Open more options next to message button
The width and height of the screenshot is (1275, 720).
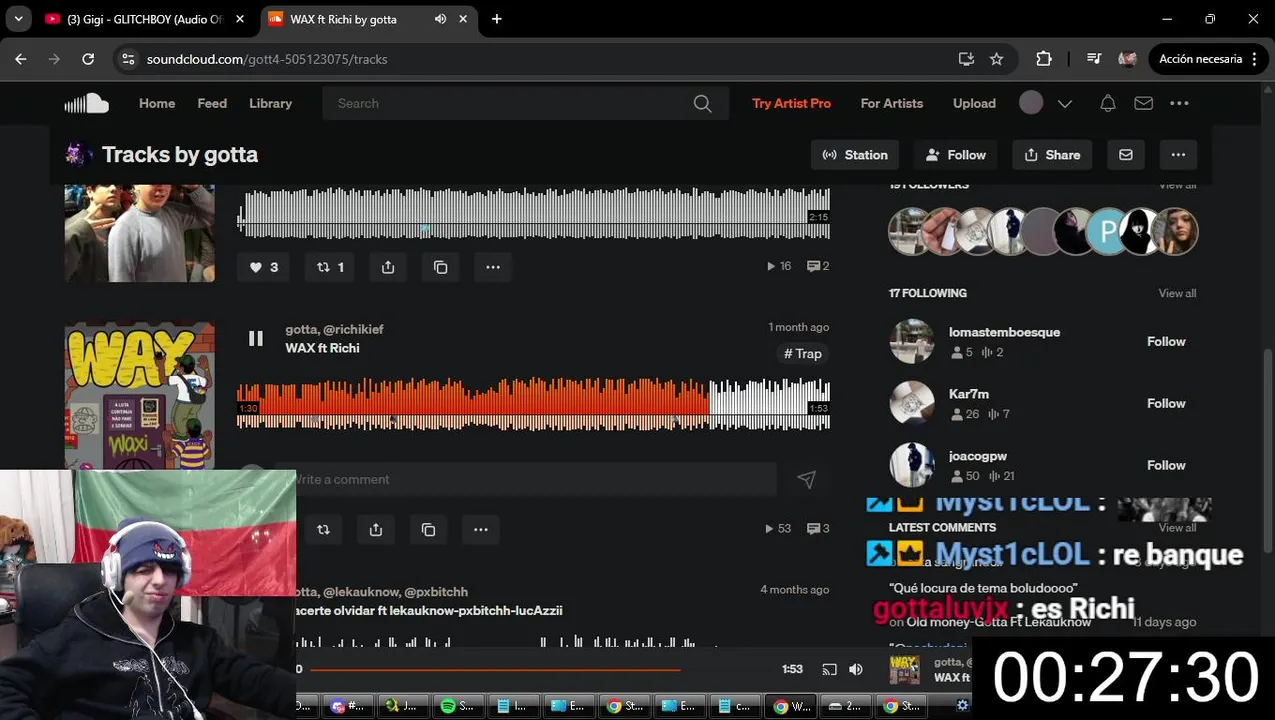[x=1178, y=155]
